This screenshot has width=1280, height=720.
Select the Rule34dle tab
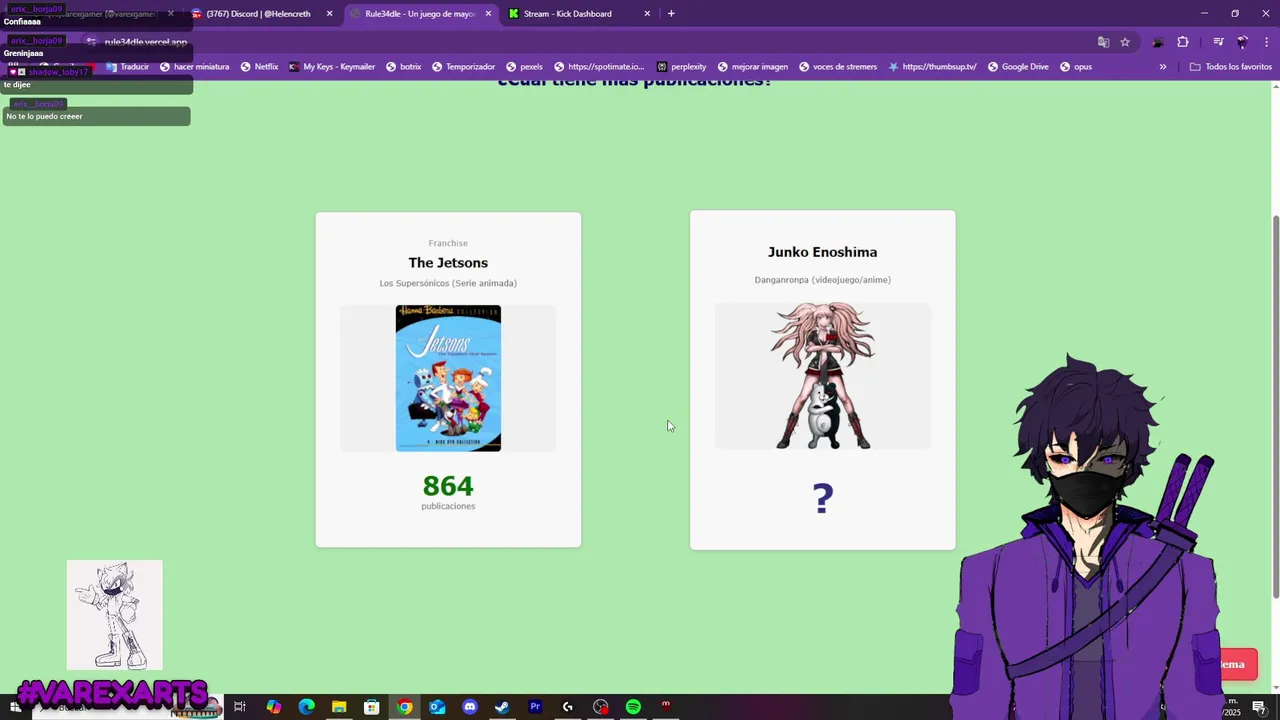click(421, 14)
